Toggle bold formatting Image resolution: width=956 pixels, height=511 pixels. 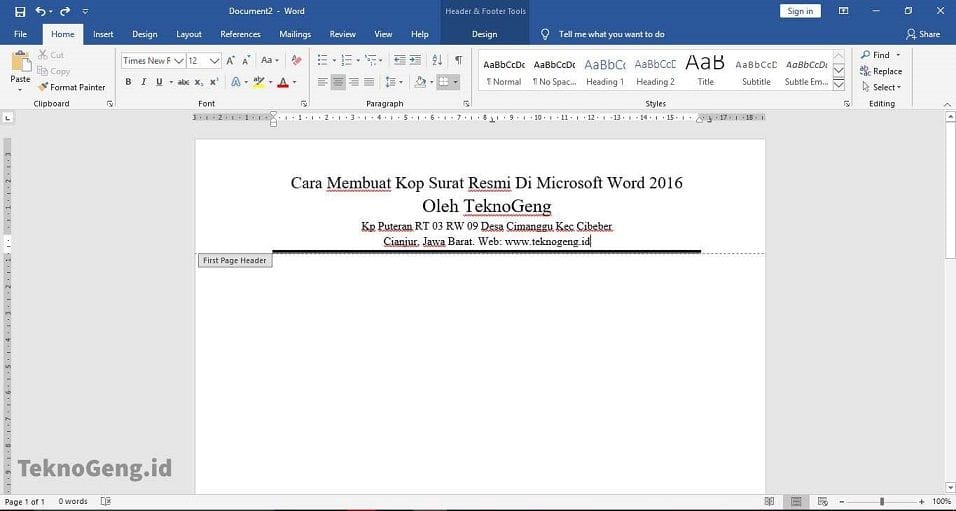pos(128,82)
